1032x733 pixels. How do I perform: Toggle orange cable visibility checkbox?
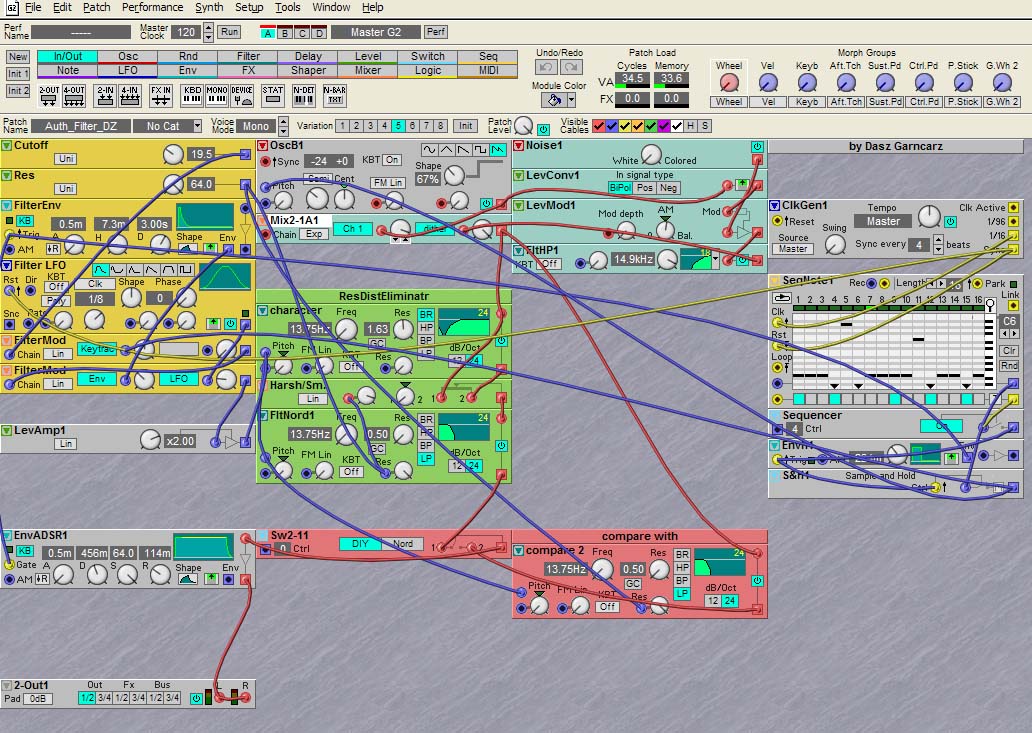[638, 126]
